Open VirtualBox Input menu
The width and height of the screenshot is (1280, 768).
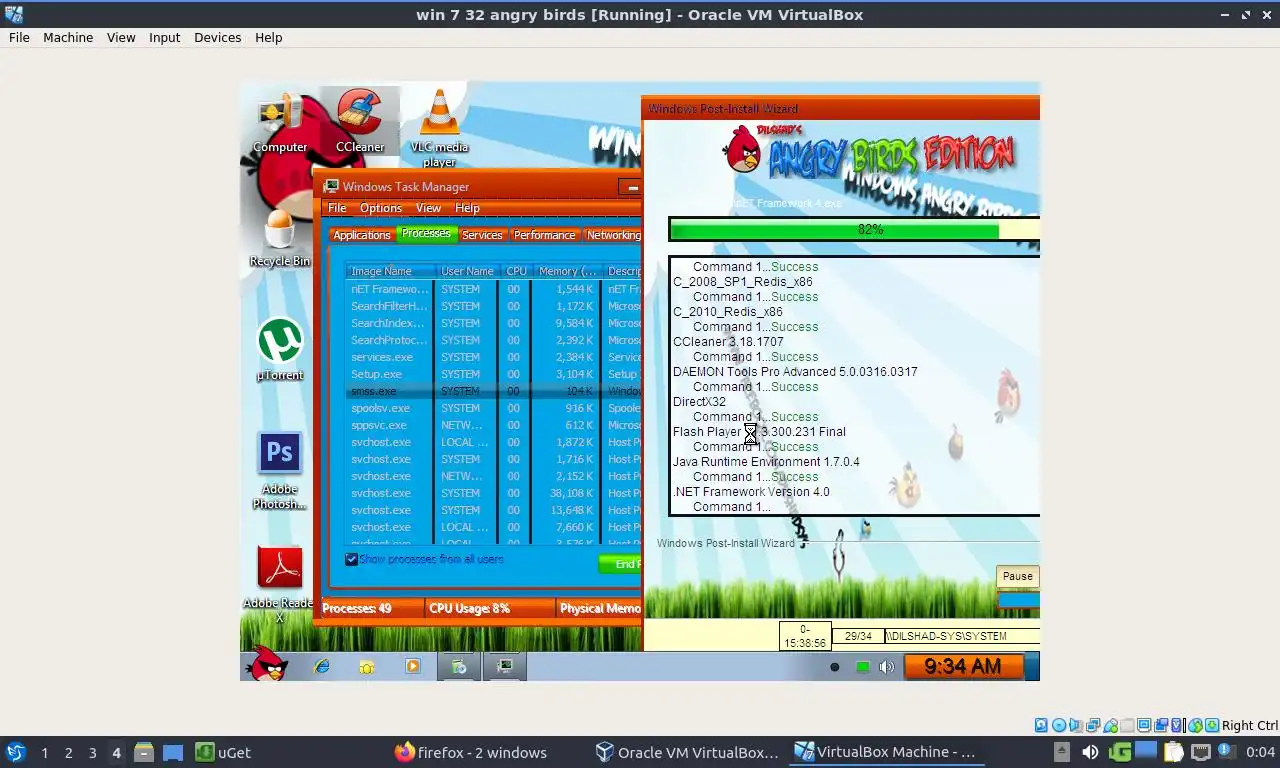click(x=164, y=37)
